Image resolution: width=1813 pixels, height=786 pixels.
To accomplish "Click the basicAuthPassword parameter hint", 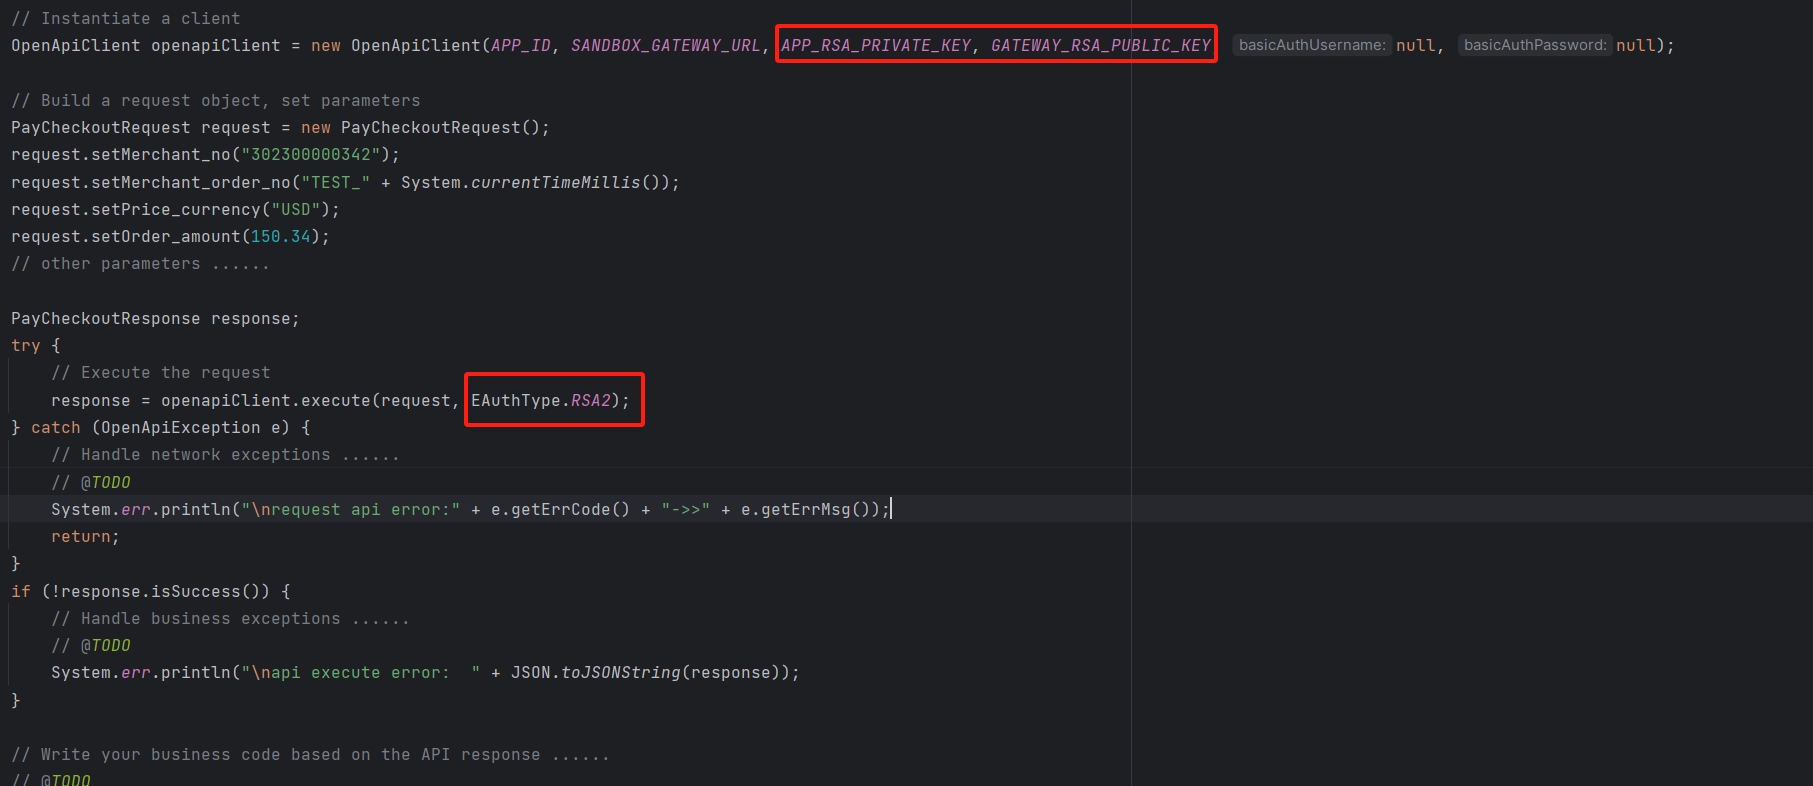I will (x=1535, y=45).
